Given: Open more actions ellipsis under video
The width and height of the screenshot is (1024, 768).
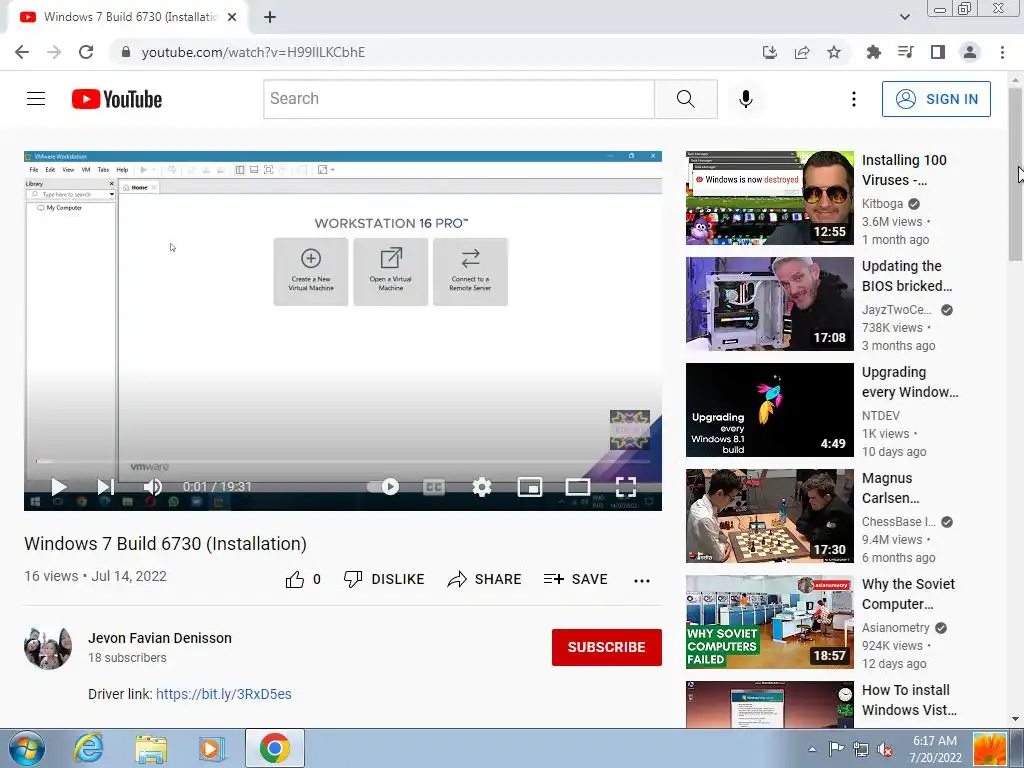Looking at the screenshot, I should click(642, 581).
